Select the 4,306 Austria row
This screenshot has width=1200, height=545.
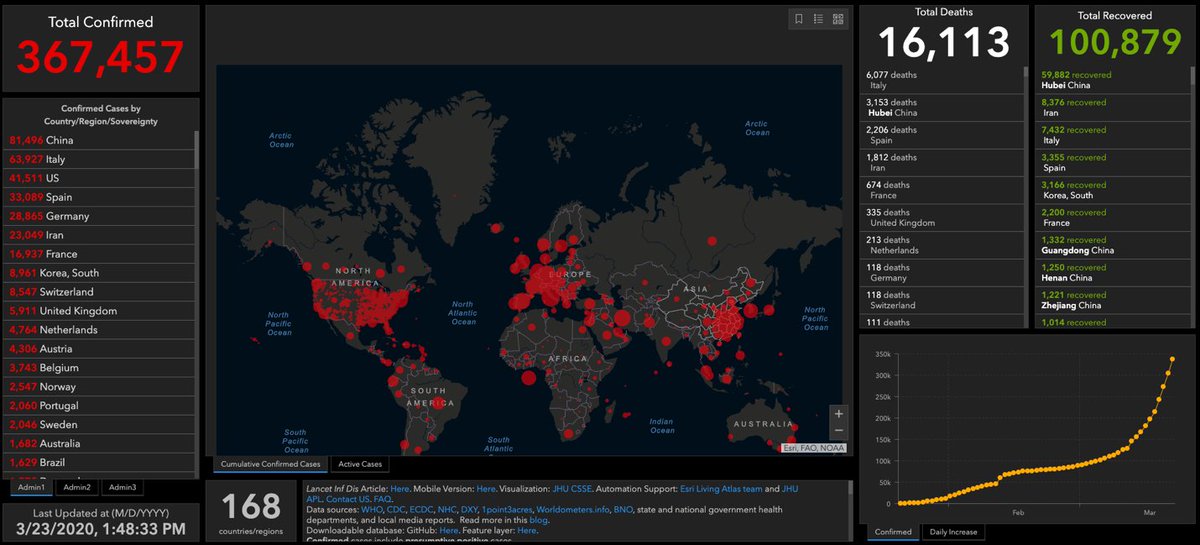point(99,349)
